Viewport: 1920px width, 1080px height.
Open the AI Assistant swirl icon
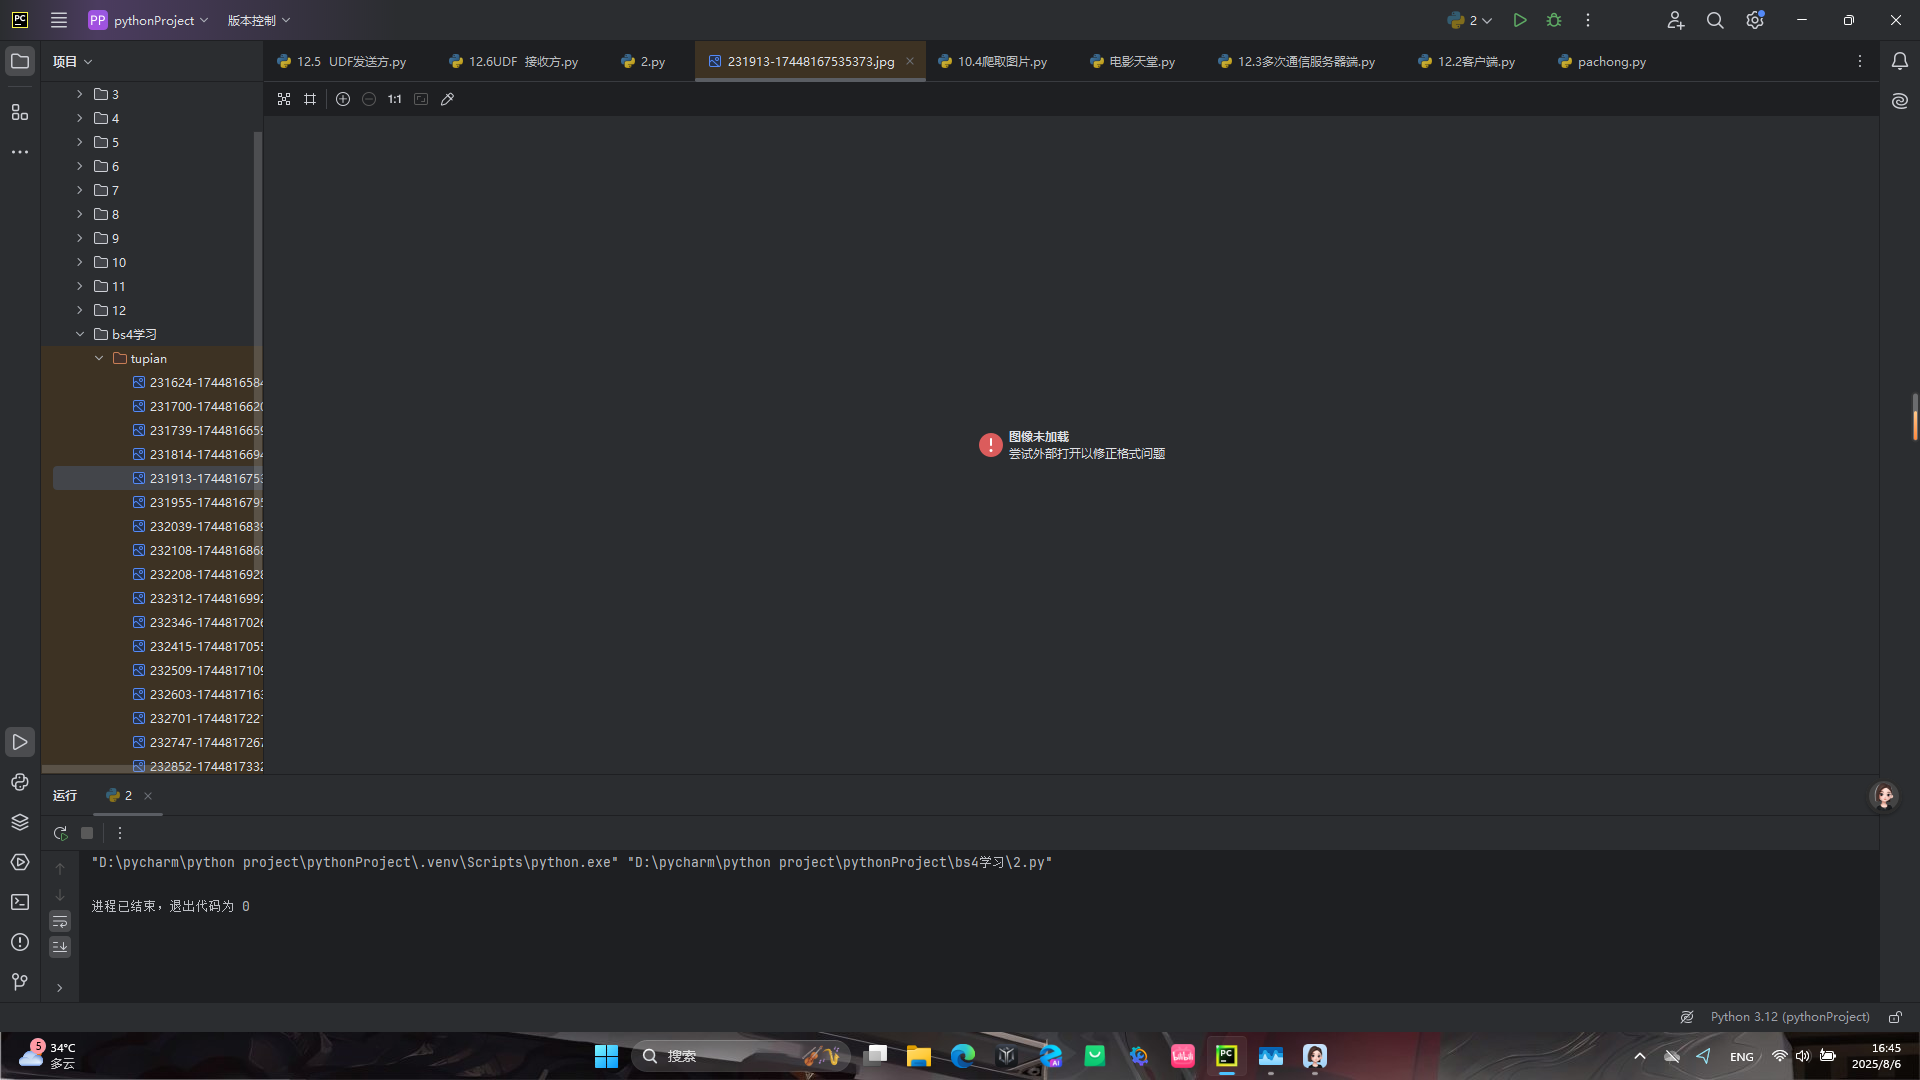click(x=1900, y=101)
